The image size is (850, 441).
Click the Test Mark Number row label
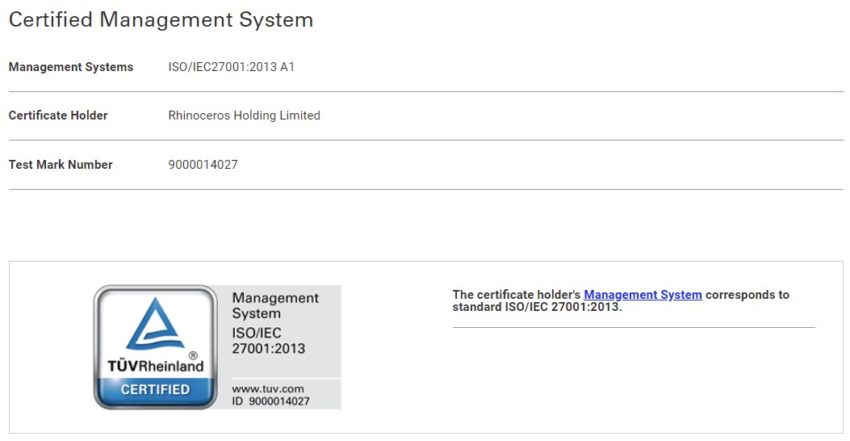coord(60,165)
